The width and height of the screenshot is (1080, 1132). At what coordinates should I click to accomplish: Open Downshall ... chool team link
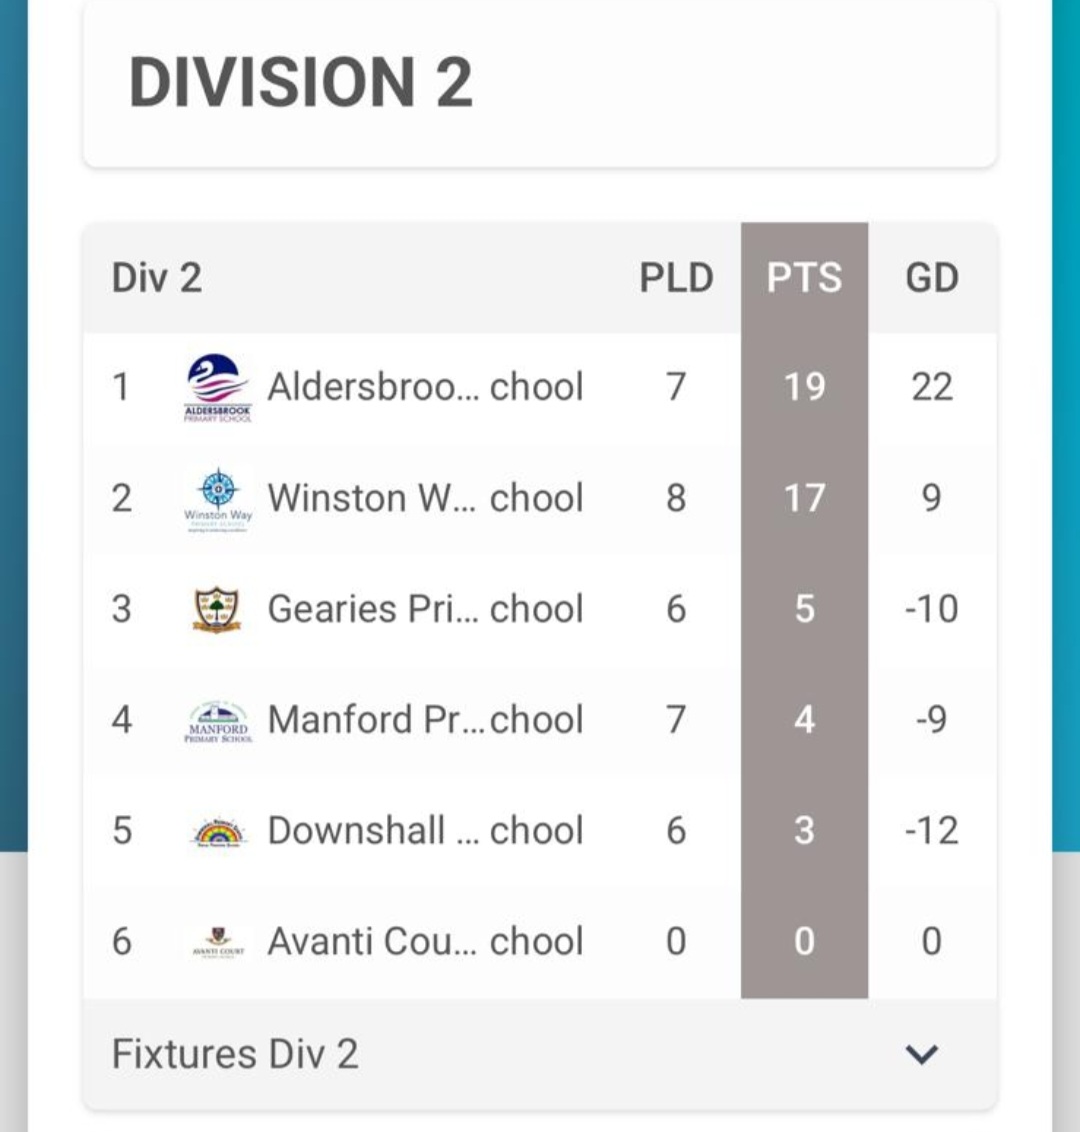point(425,831)
